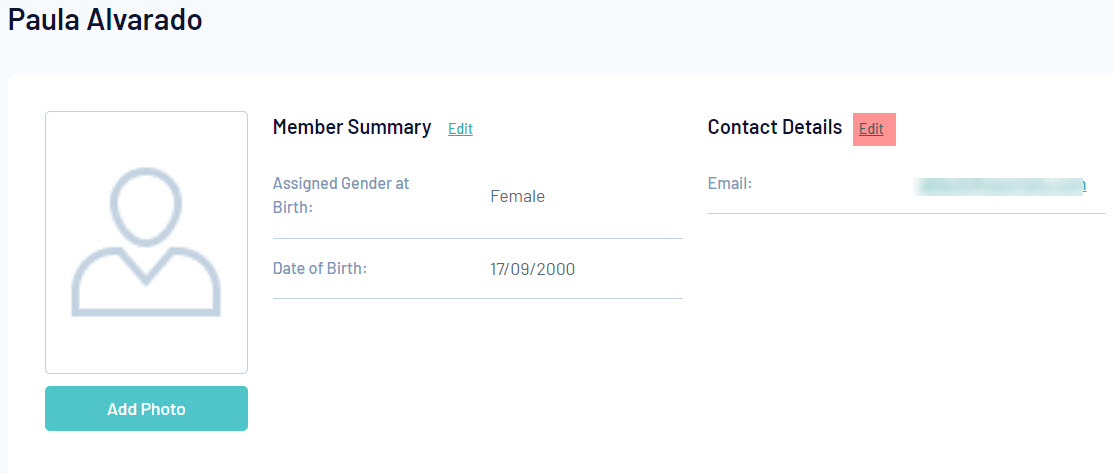The width and height of the screenshot is (1113, 473).
Task: Open Edit link beside Contact Details
Action: pos(871,129)
